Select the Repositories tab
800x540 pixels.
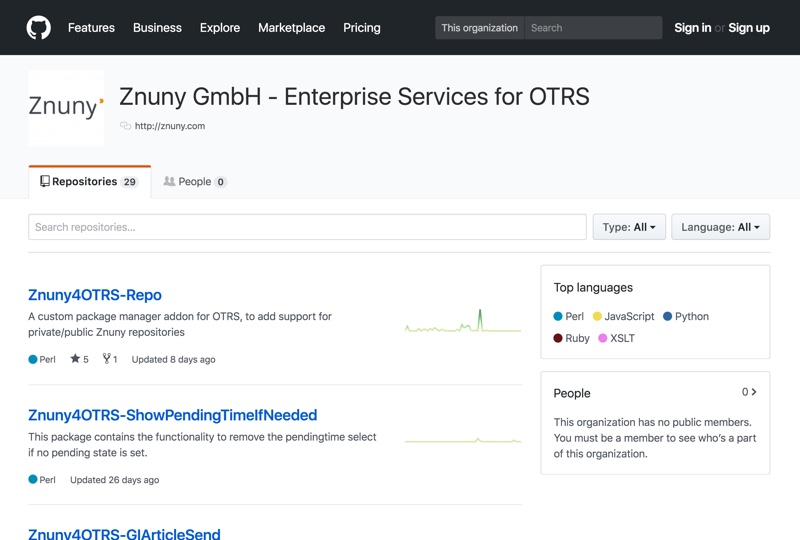pyautogui.click(x=89, y=182)
